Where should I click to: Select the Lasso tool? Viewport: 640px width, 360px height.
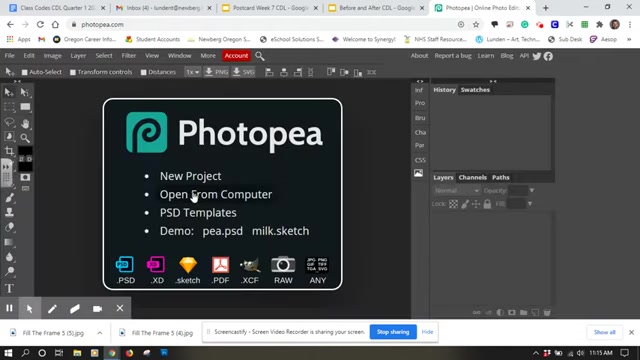[x=9, y=122]
